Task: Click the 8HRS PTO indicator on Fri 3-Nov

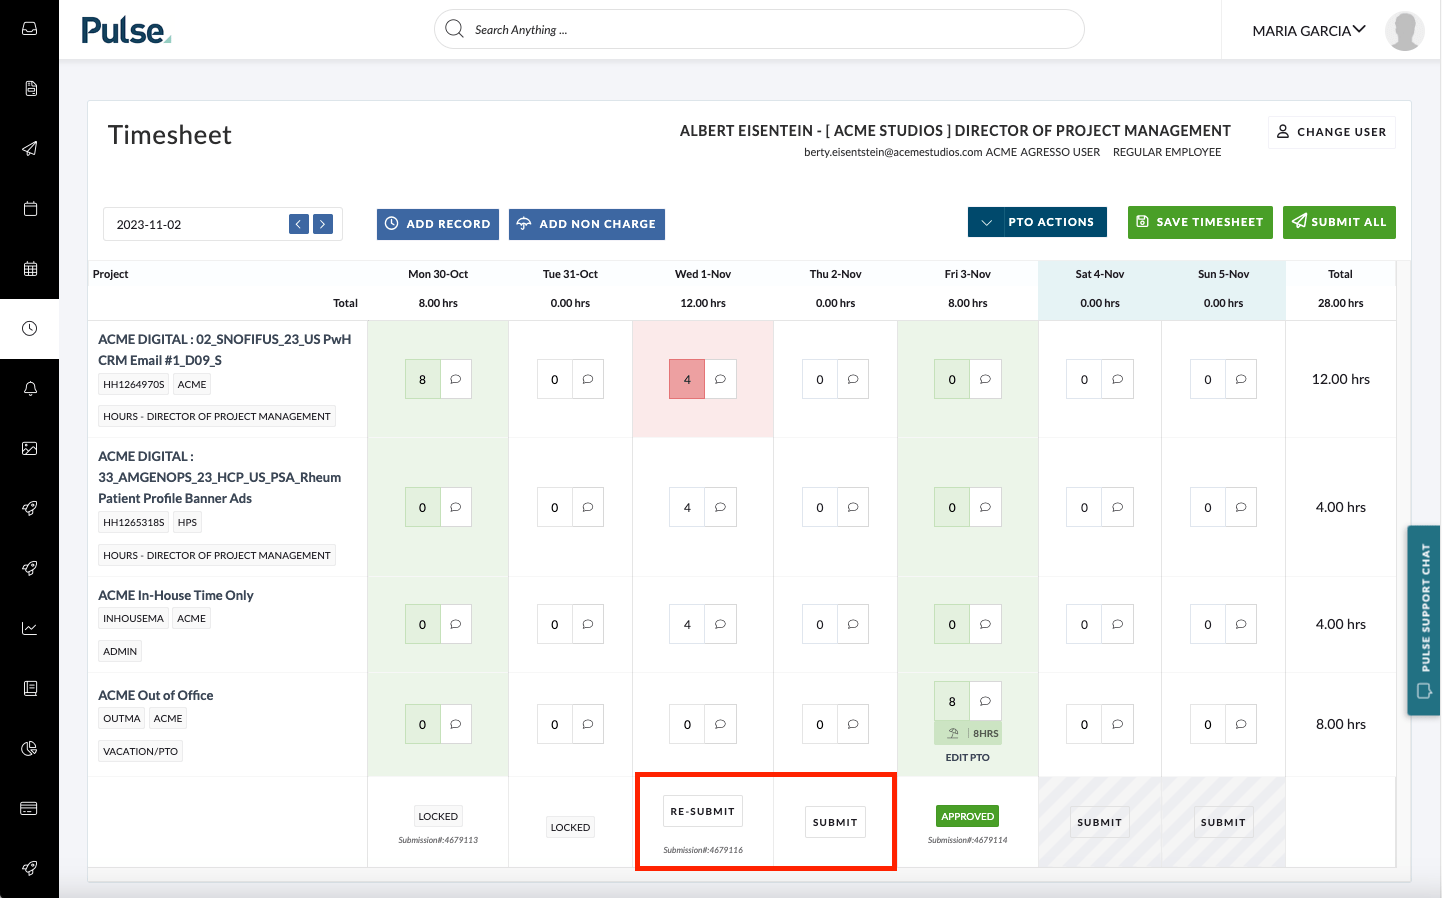Action: tap(968, 733)
